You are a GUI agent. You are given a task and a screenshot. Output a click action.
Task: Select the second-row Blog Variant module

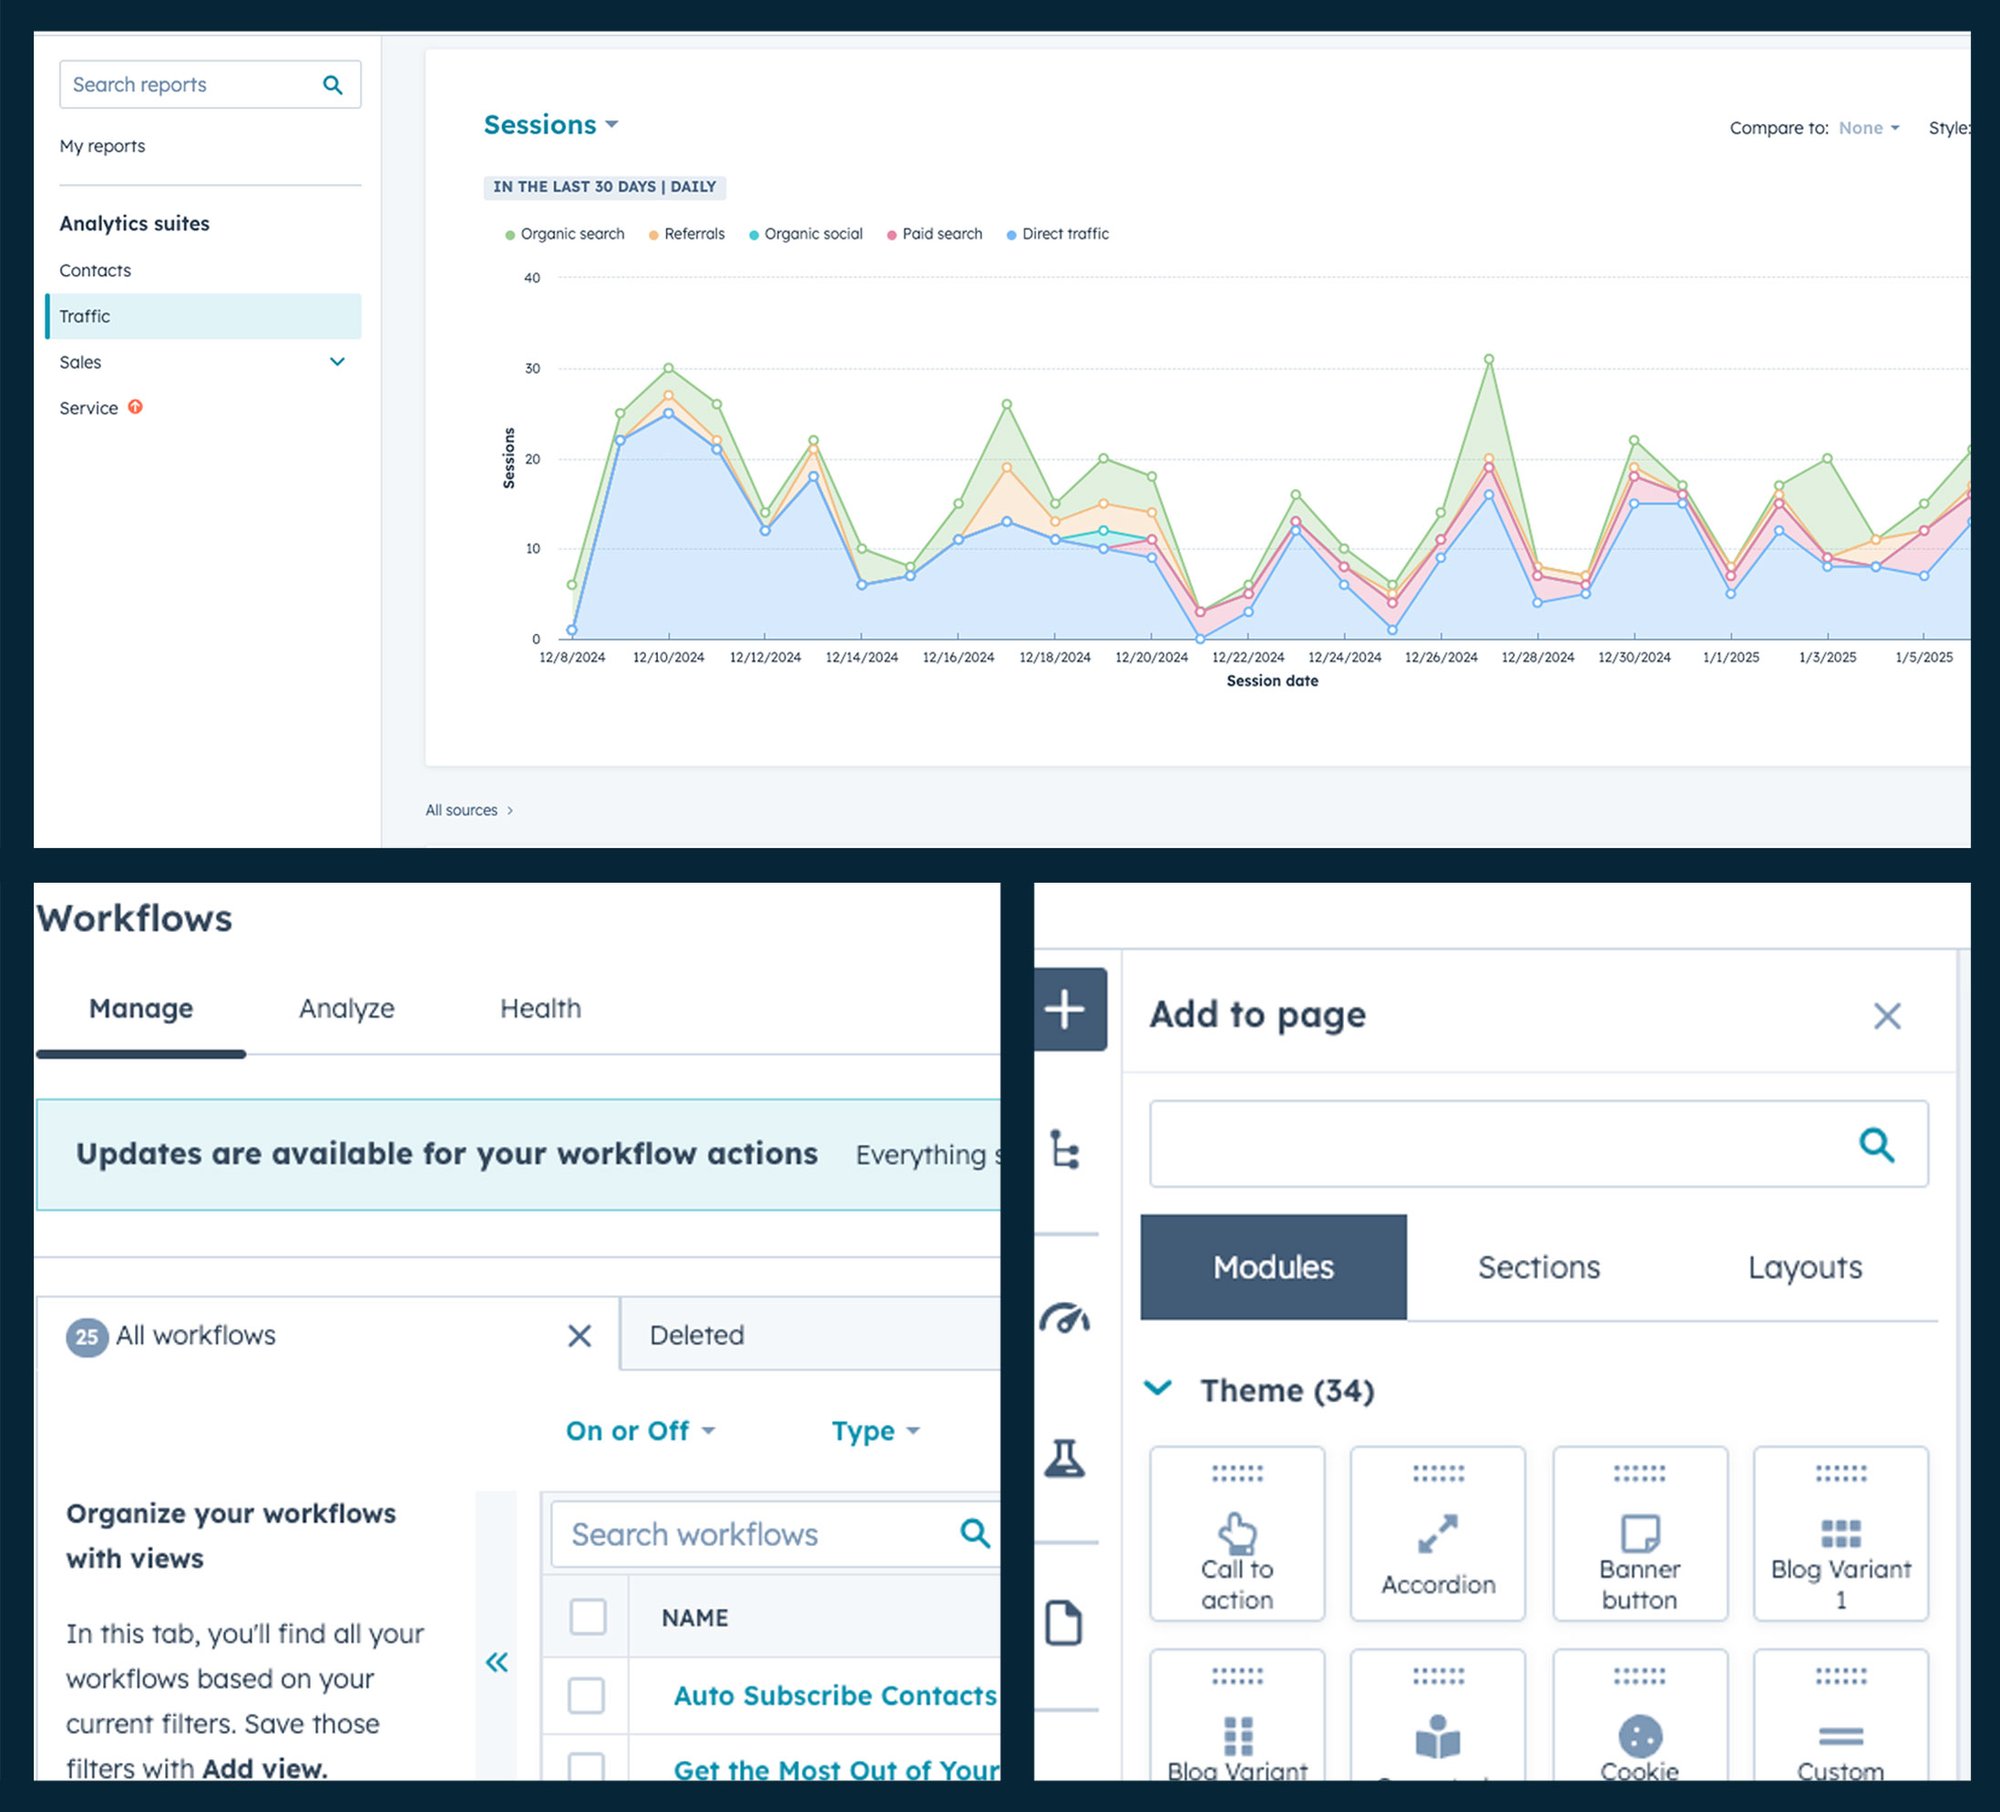pos(1237,1715)
